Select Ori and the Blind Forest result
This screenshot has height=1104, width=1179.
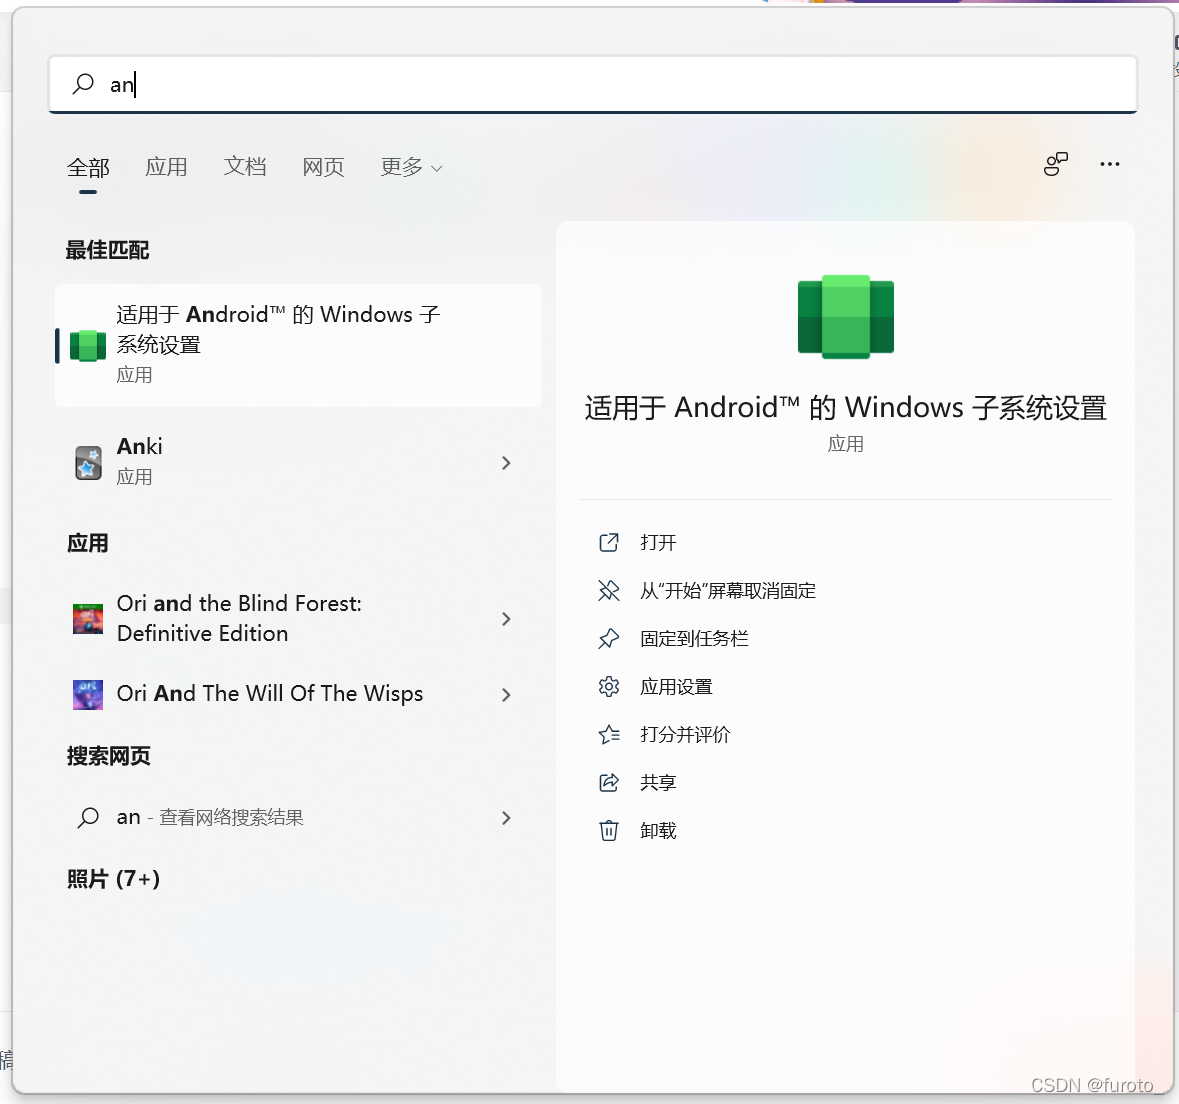(x=298, y=618)
